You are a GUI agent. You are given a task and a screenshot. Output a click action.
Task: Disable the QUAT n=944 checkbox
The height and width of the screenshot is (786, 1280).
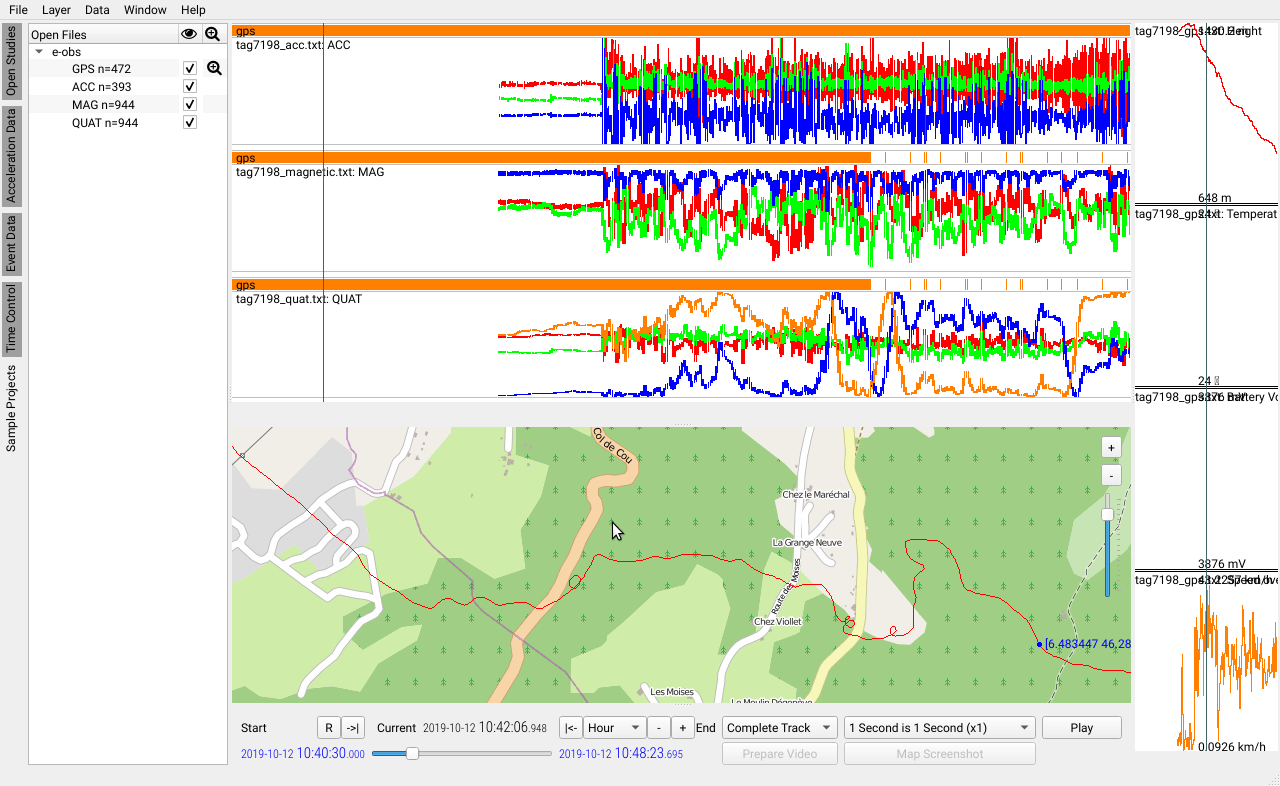pyautogui.click(x=190, y=123)
